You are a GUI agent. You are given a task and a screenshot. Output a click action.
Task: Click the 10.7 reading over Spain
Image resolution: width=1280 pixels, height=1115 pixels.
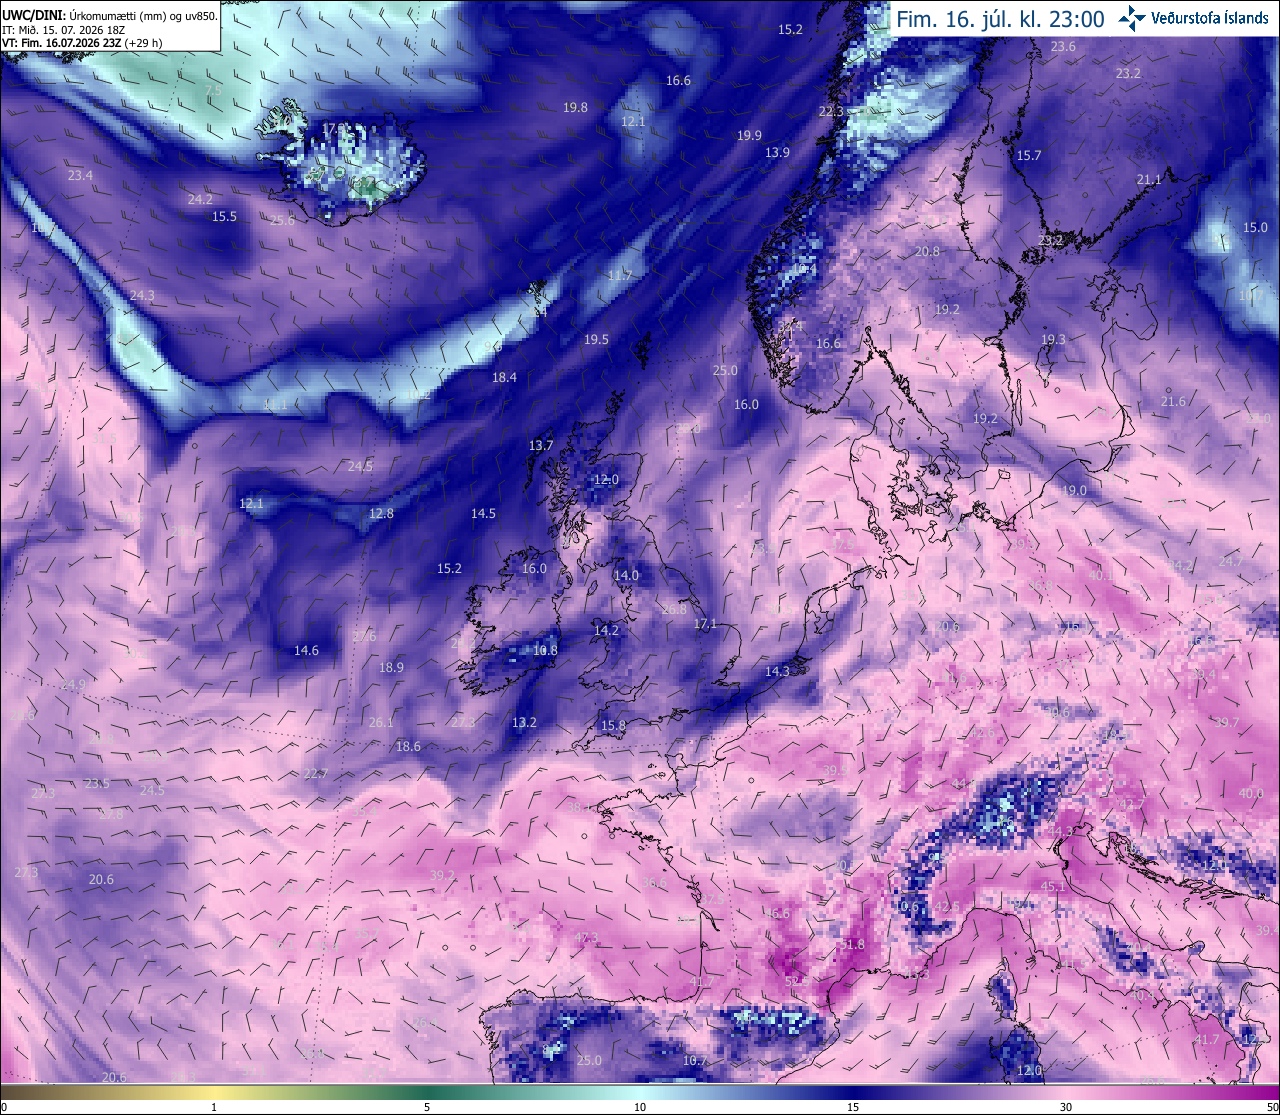[x=695, y=1060]
